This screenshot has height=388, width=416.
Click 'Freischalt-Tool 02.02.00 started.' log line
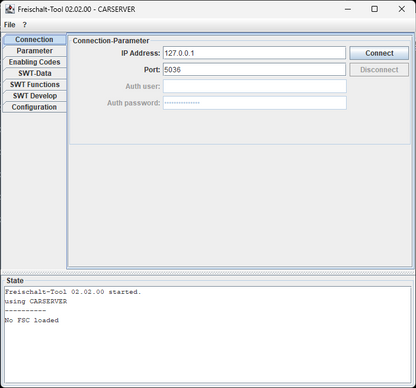tap(73, 292)
